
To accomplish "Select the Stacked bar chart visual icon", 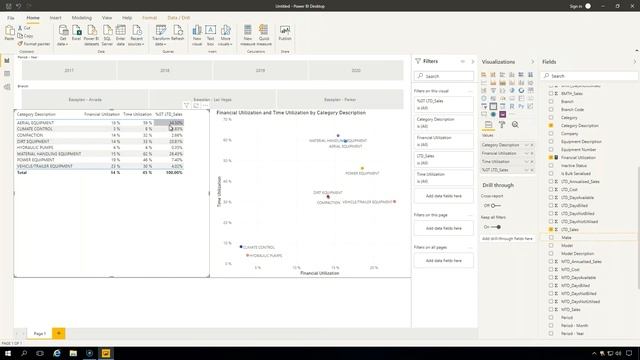I will pyautogui.click(x=484, y=75).
